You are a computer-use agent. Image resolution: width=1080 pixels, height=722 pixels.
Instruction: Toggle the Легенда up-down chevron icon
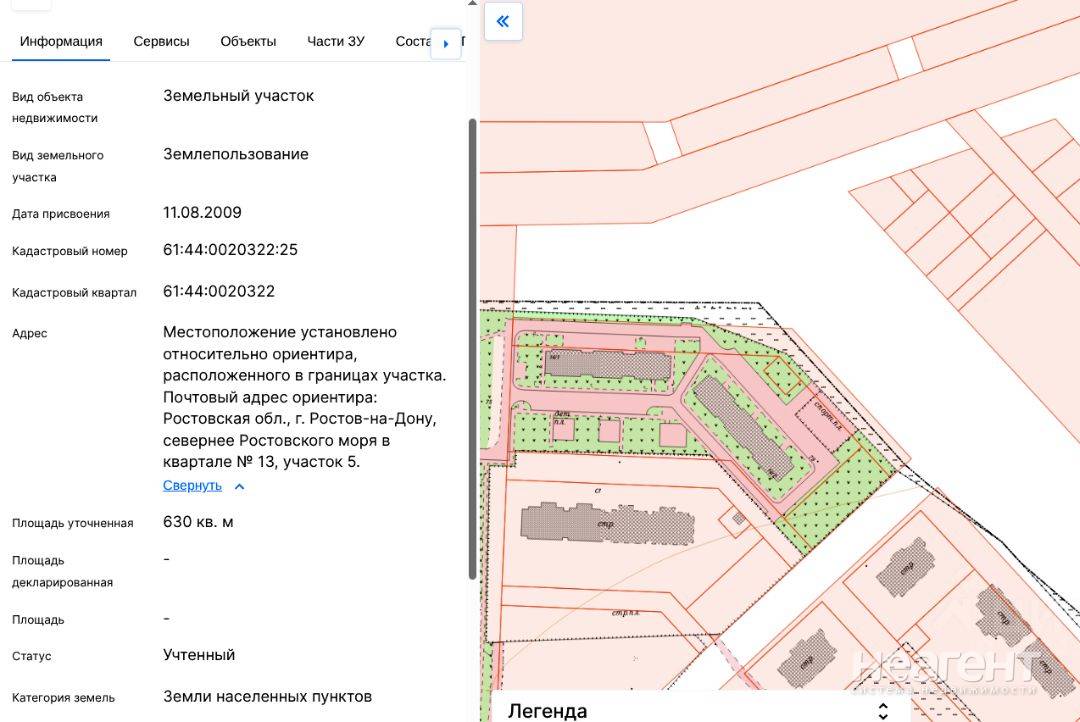(883, 711)
